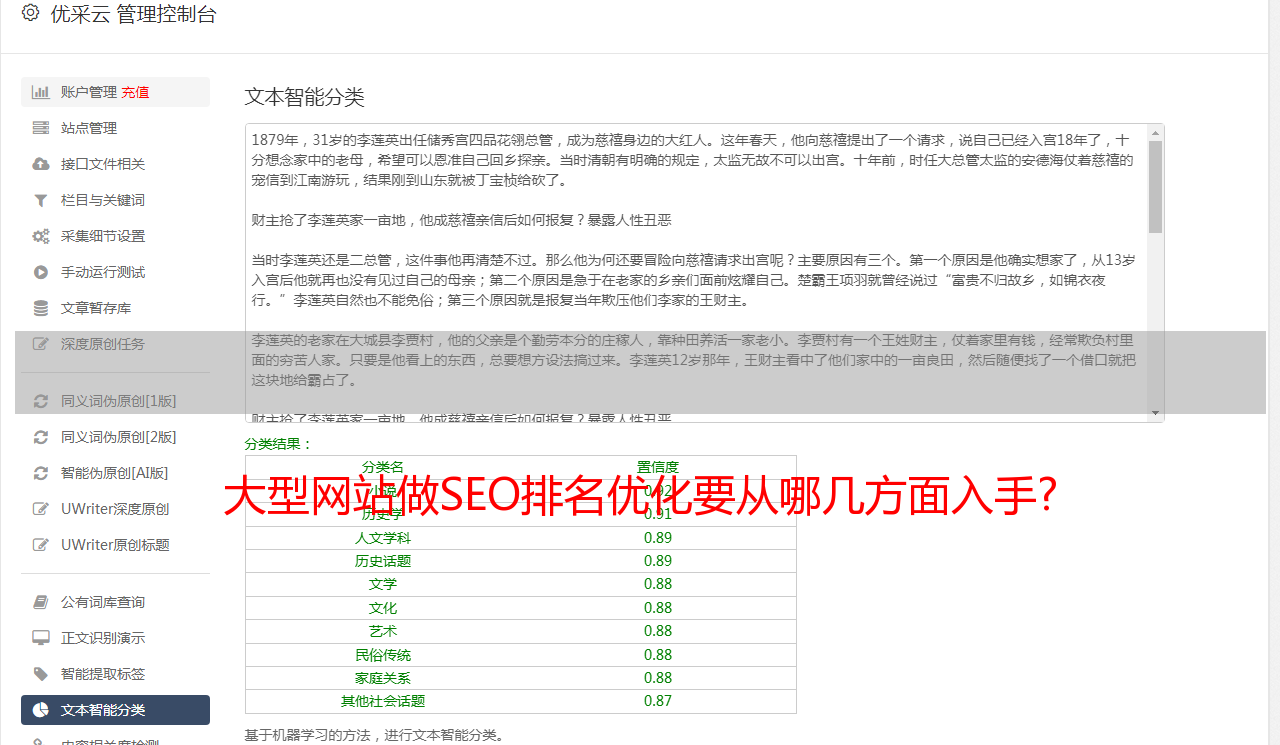The height and width of the screenshot is (745, 1280).
Task: Open 智能提取标签 page
Action: pos(103,674)
